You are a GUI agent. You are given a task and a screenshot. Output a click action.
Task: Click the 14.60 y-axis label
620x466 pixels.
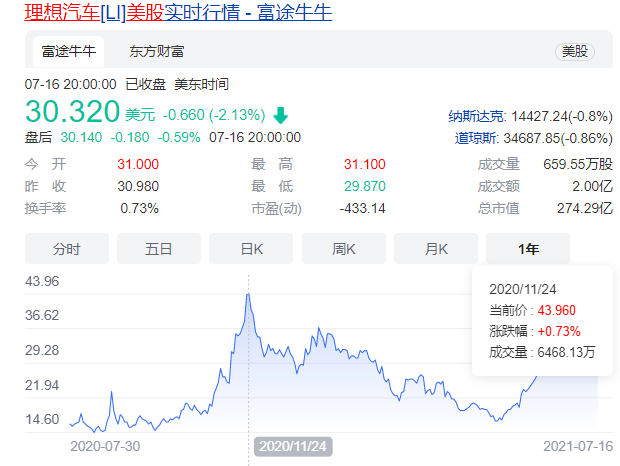[42, 419]
